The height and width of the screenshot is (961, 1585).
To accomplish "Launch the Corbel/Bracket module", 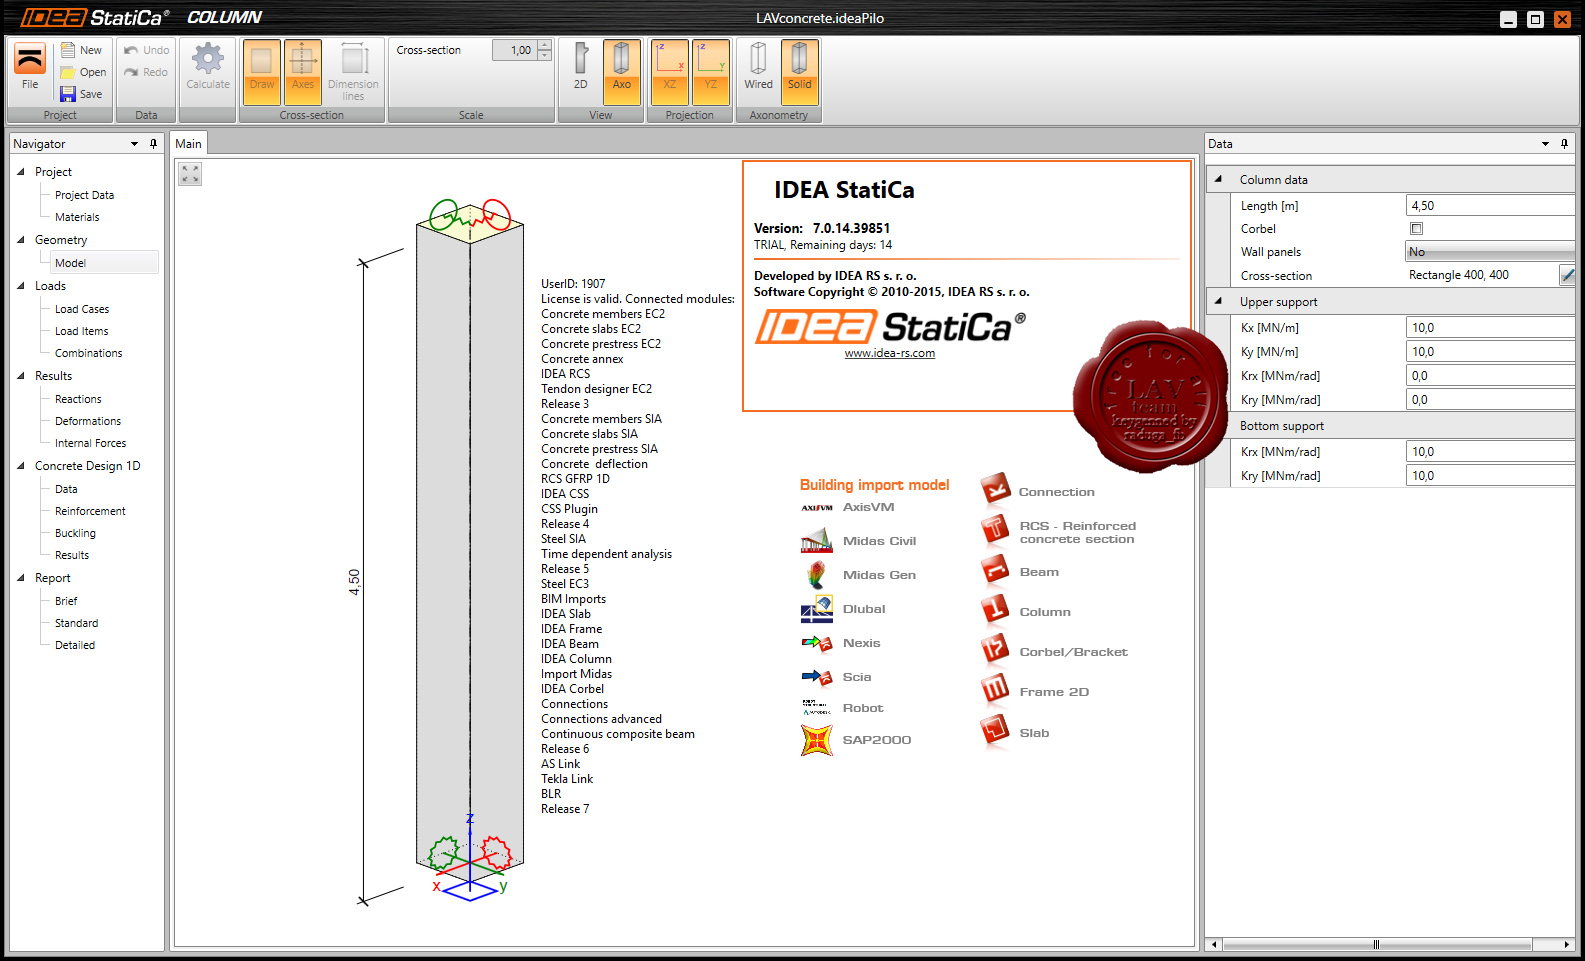I will coord(1054,652).
